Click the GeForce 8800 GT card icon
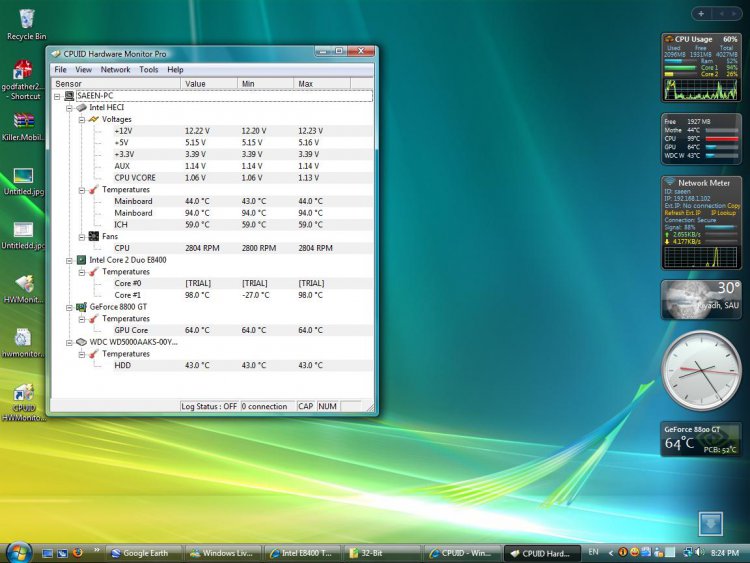The image size is (750, 563). (x=81, y=307)
